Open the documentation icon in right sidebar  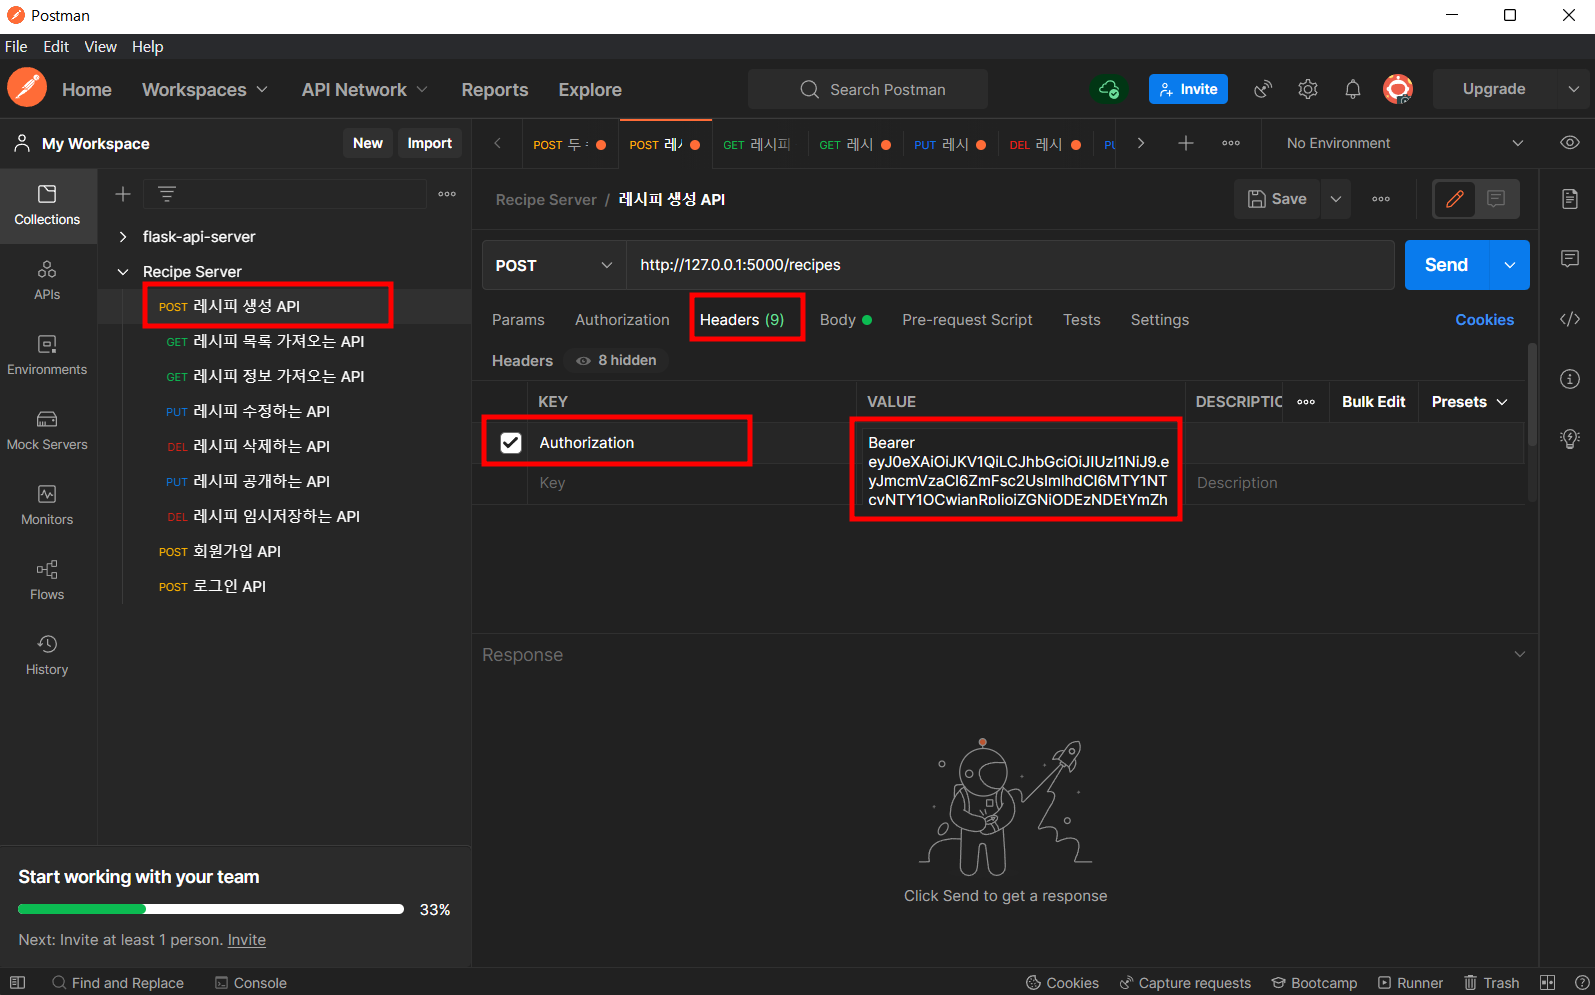pyautogui.click(x=1570, y=199)
